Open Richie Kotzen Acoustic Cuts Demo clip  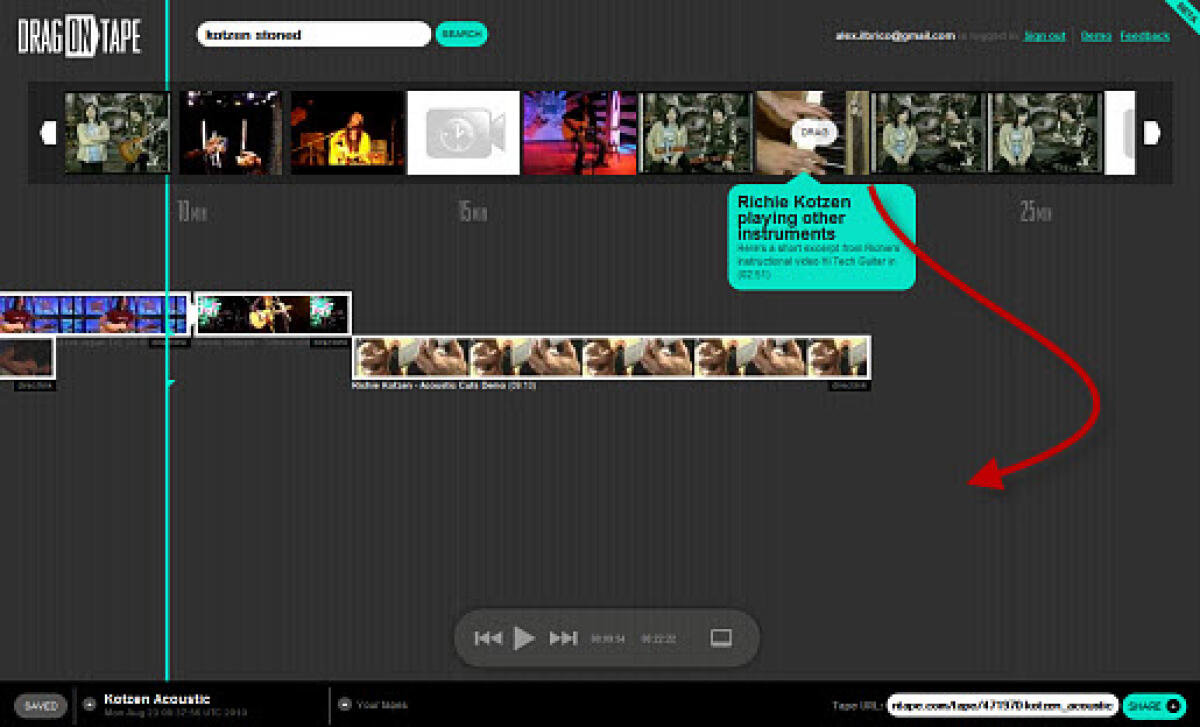[x=611, y=357]
